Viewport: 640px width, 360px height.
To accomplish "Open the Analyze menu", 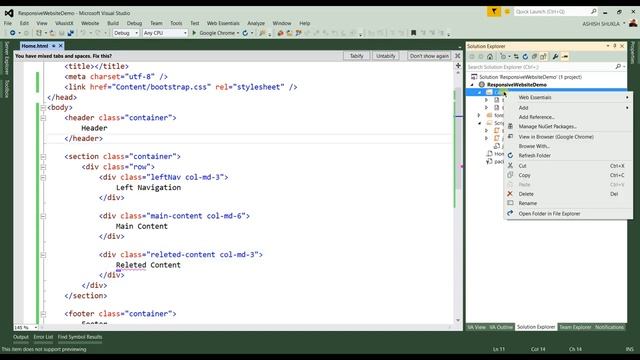I will pyautogui.click(x=256, y=23).
